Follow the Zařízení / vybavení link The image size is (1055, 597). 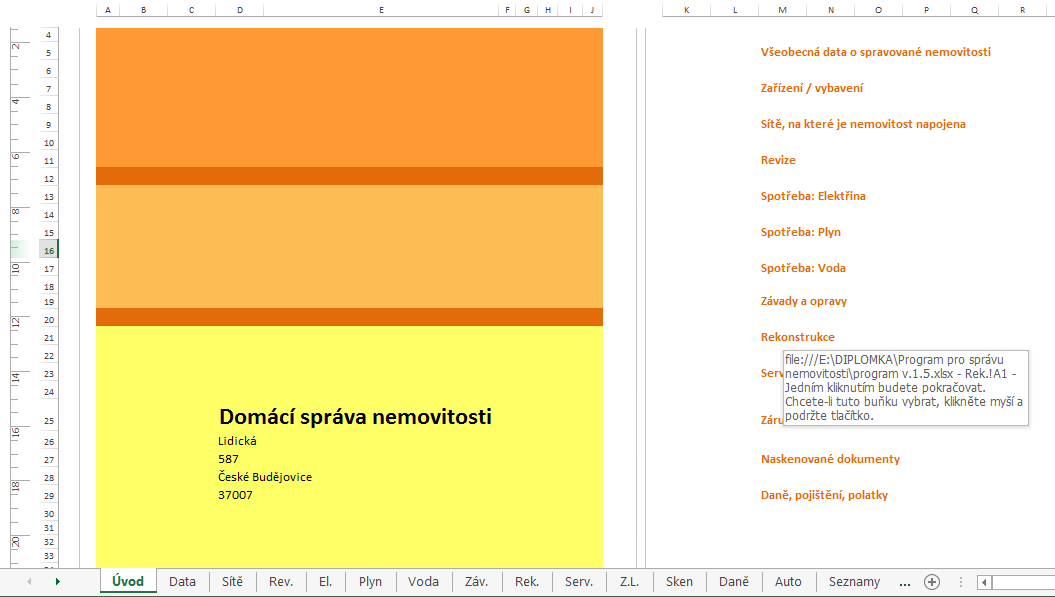click(811, 88)
